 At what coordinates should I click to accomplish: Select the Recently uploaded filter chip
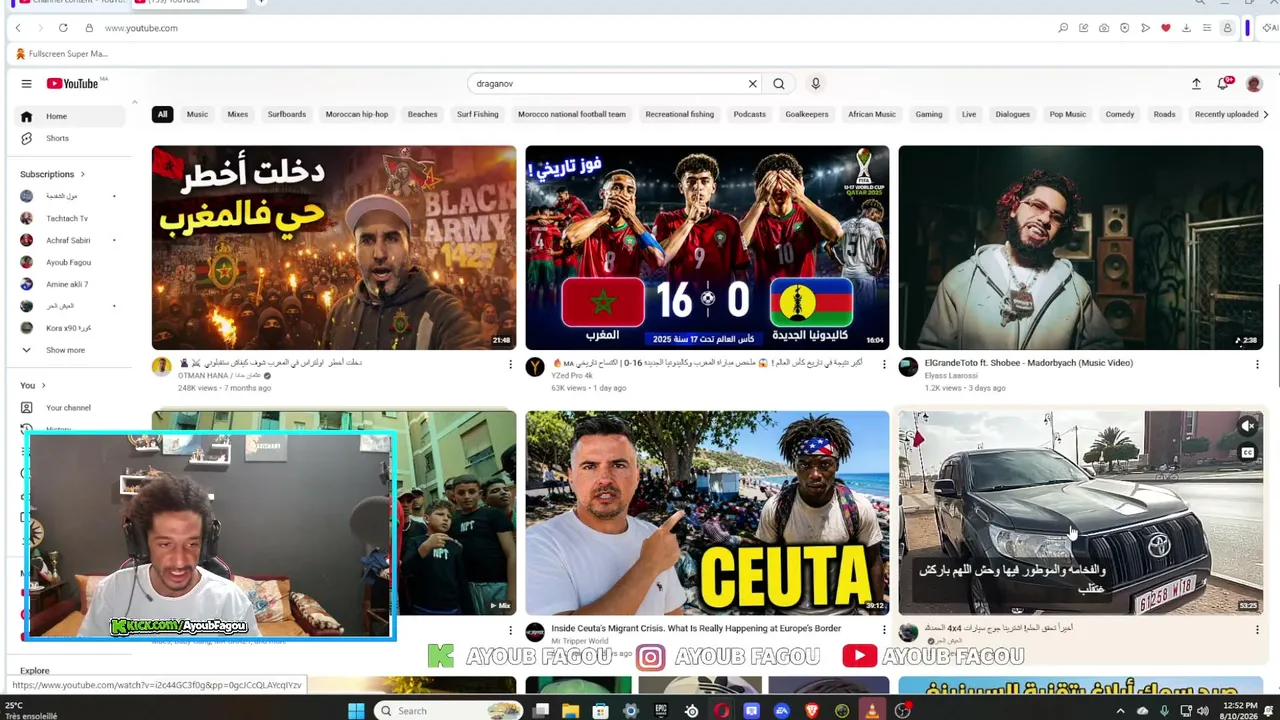click(1227, 114)
